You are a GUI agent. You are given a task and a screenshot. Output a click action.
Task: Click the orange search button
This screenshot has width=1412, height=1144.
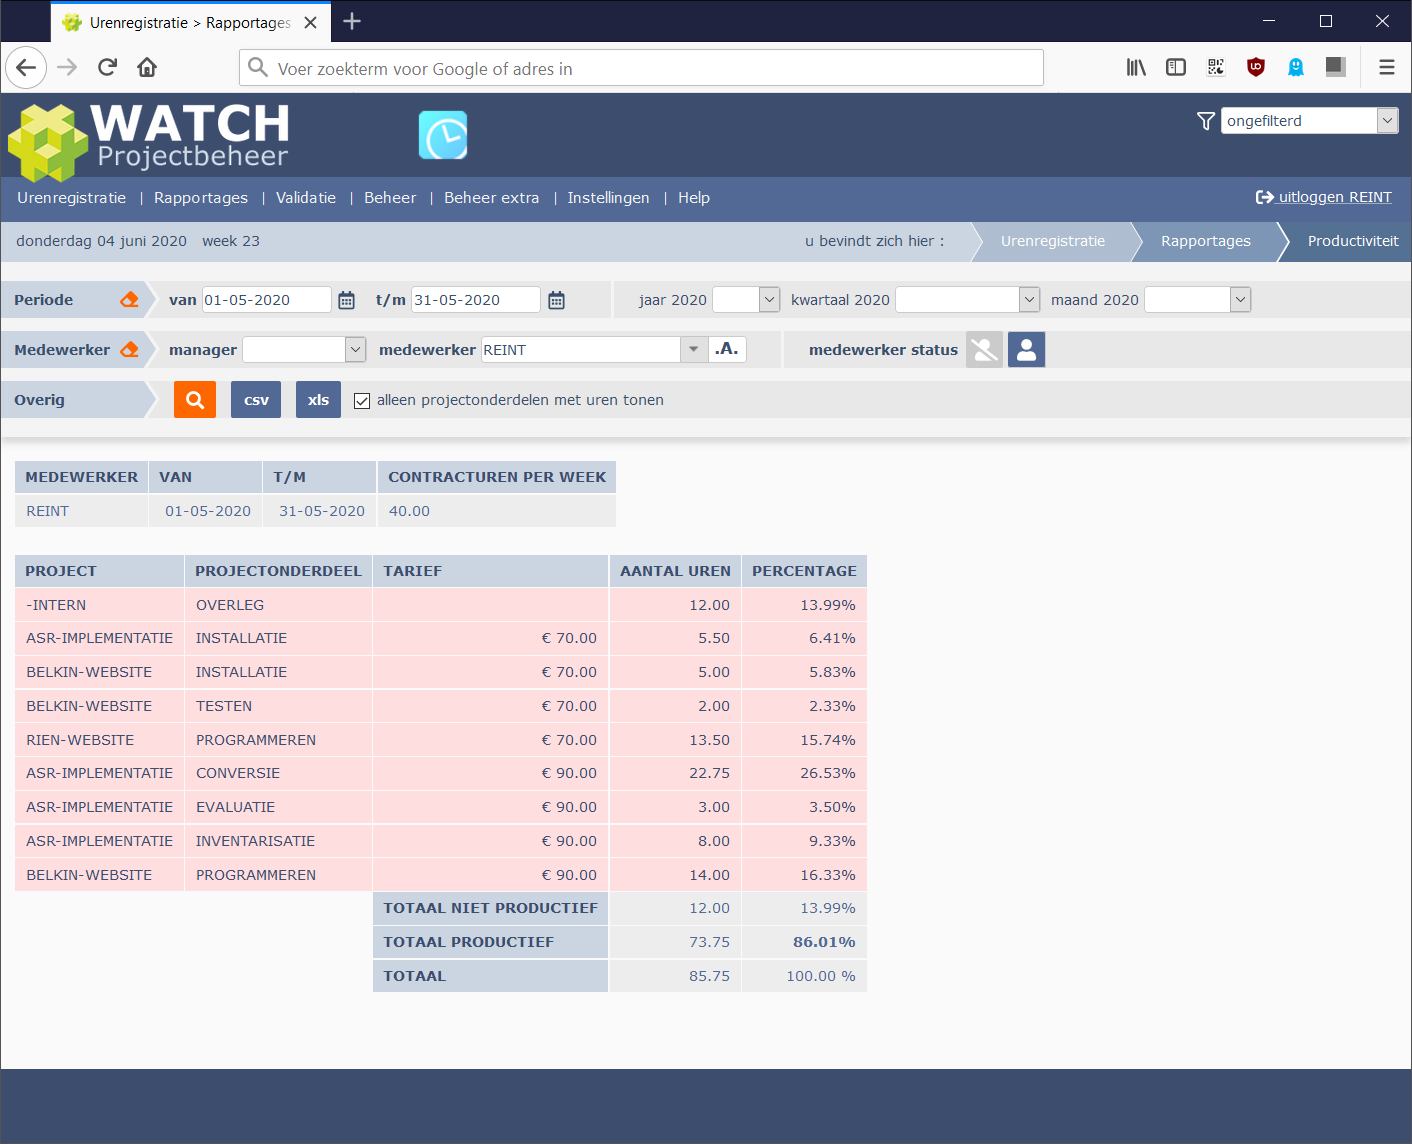point(195,400)
